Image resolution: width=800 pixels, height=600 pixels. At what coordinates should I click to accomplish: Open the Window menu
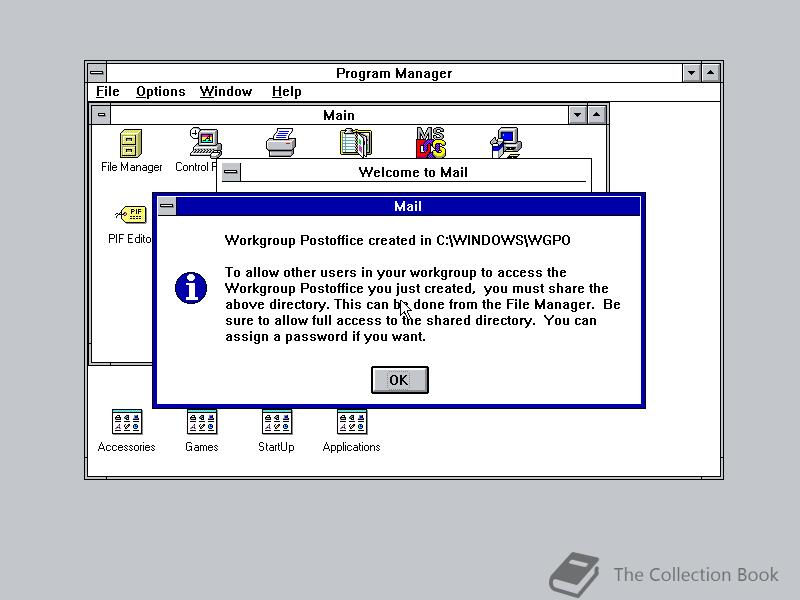tap(226, 91)
